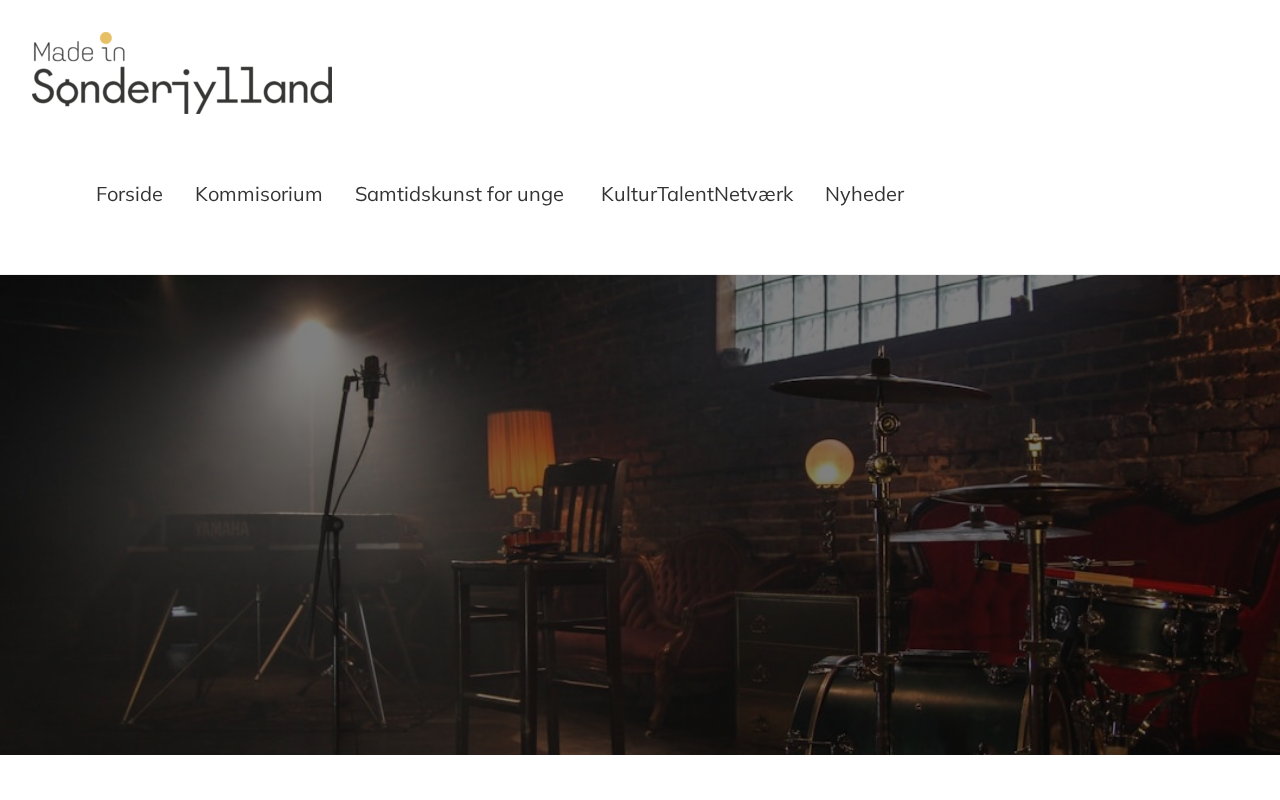Click the red drumsticks on the snare
The width and height of the screenshot is (1280, 800).
(x=1100, y=575)
